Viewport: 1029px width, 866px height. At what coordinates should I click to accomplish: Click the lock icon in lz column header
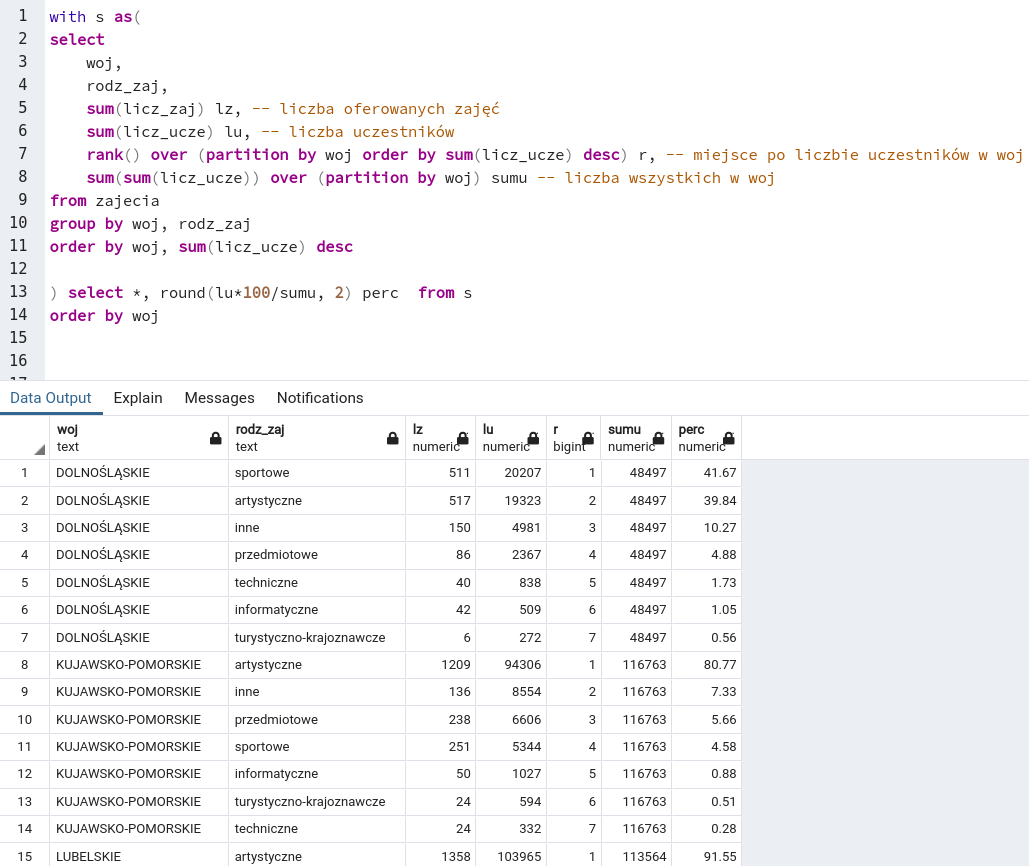462,438
